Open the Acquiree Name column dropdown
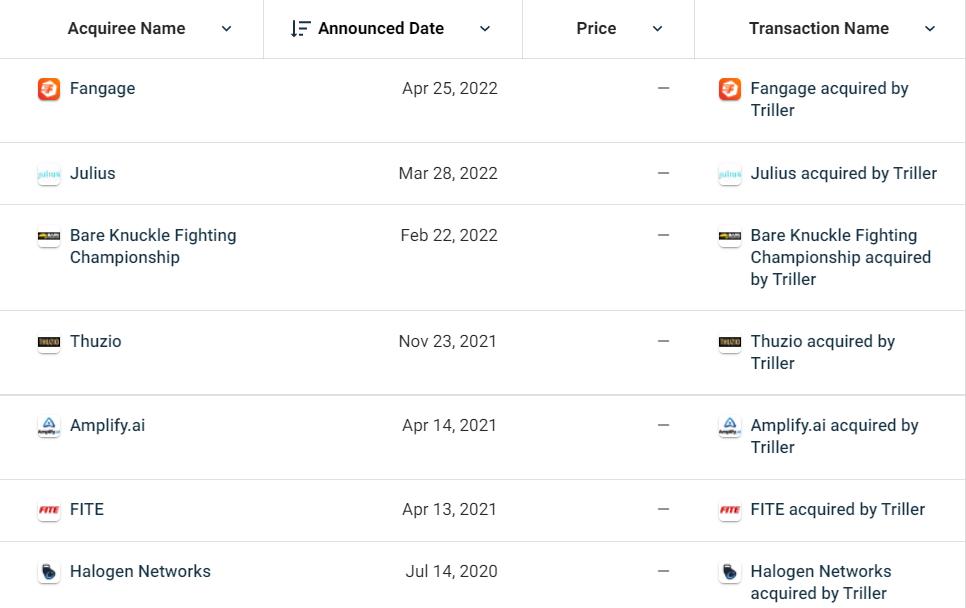The image size is (966, 608). pyautogui.click(x=226, y=29)
